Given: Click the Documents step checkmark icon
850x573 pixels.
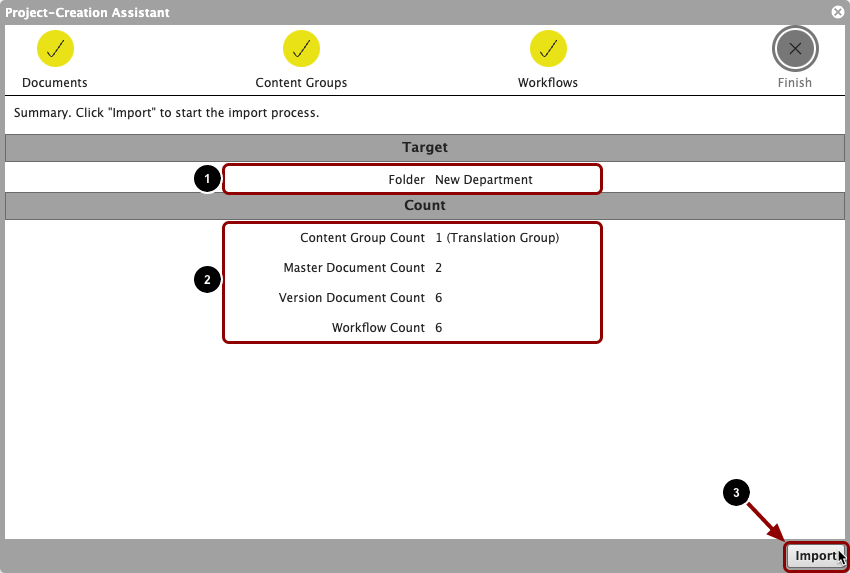Looking at the screenshot, I should coord(55,49).
